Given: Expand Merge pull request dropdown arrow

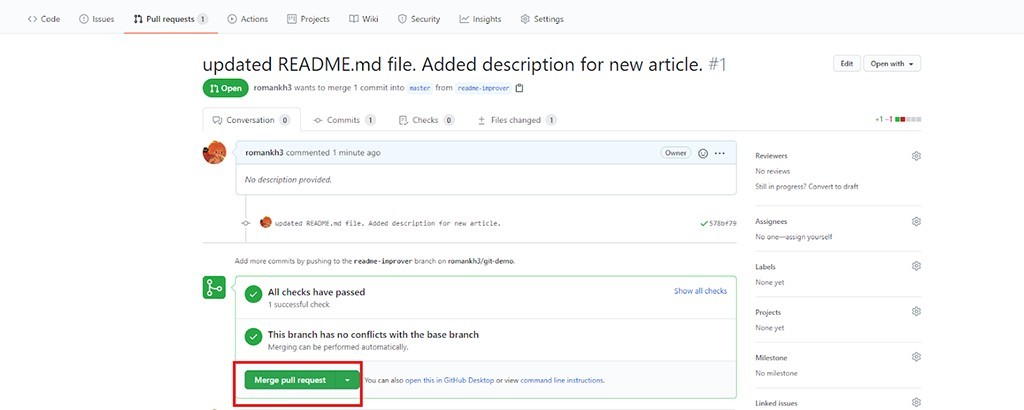Looking at the screenshot, I should [x=347, y=380].
